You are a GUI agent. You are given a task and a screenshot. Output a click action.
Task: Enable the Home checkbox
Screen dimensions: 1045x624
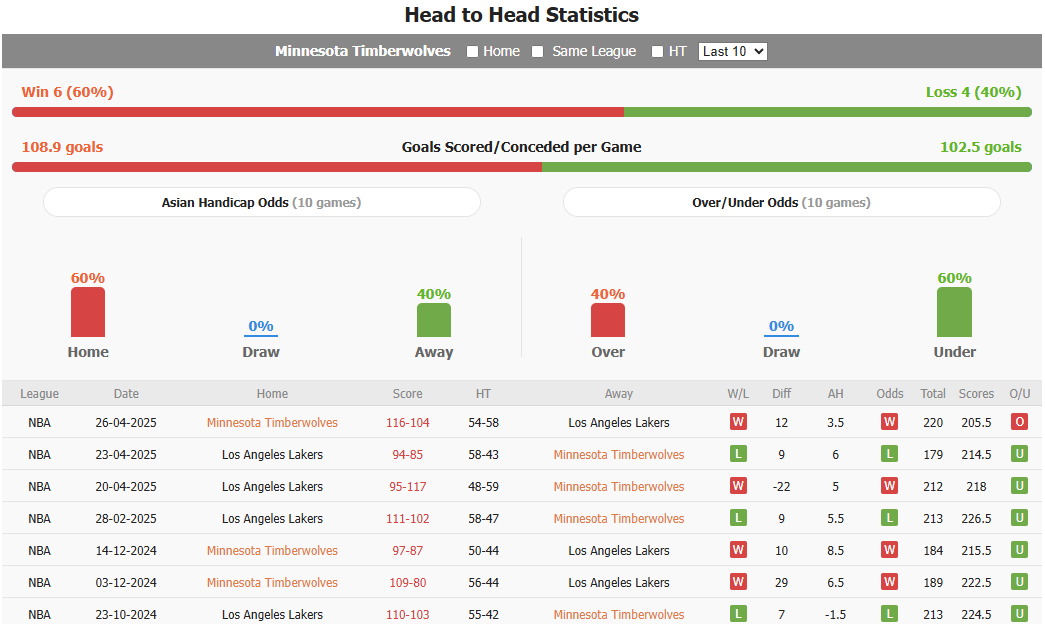coord(471,51)
